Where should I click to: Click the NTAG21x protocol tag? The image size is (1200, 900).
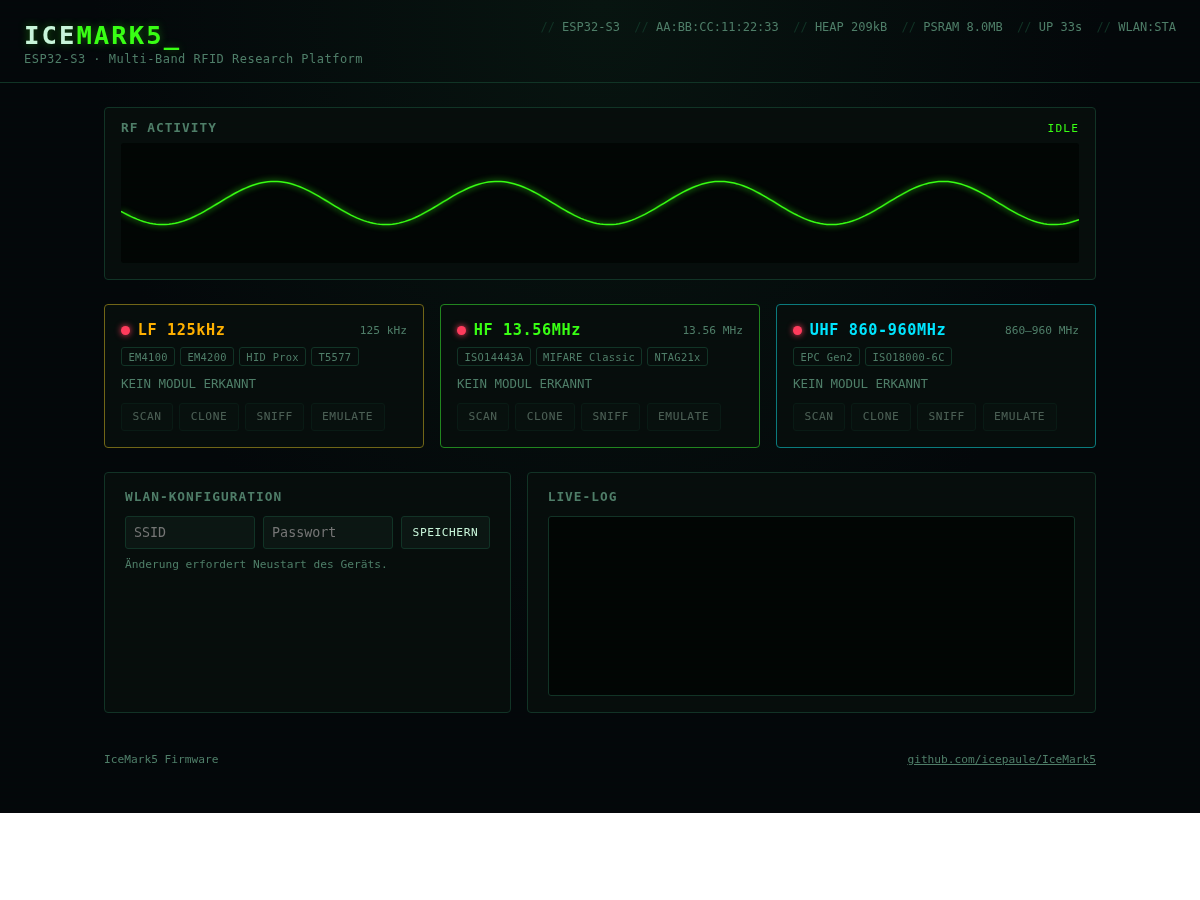(677, 357)
